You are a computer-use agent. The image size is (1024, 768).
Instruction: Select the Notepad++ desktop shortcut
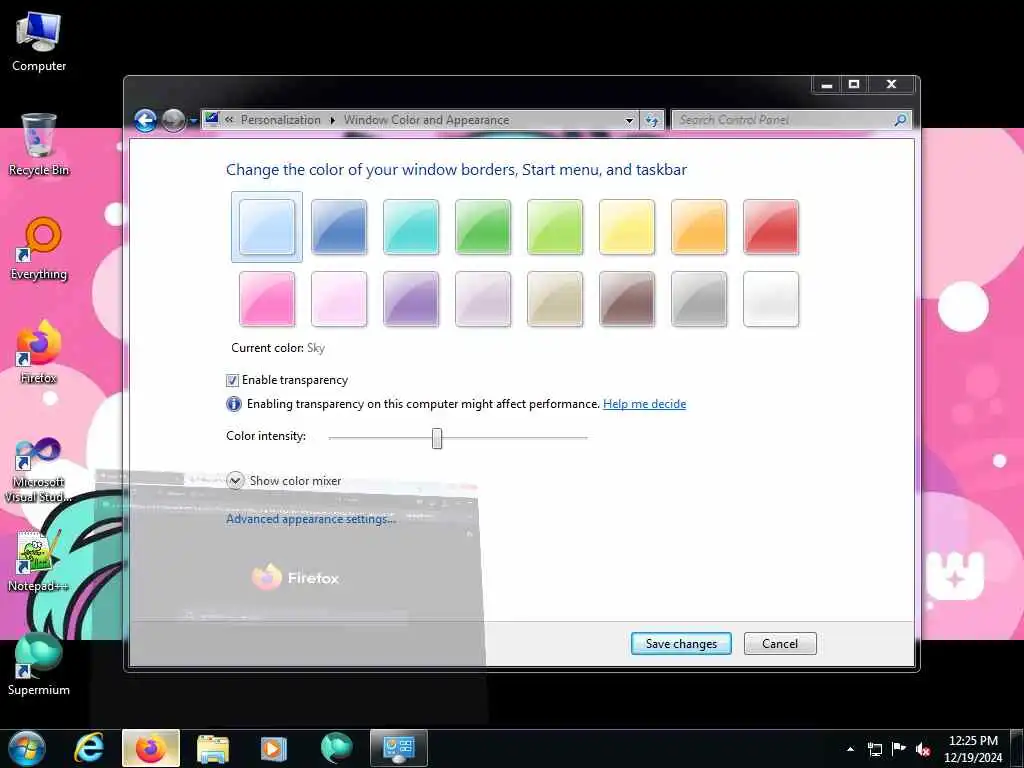coord(39,562)
